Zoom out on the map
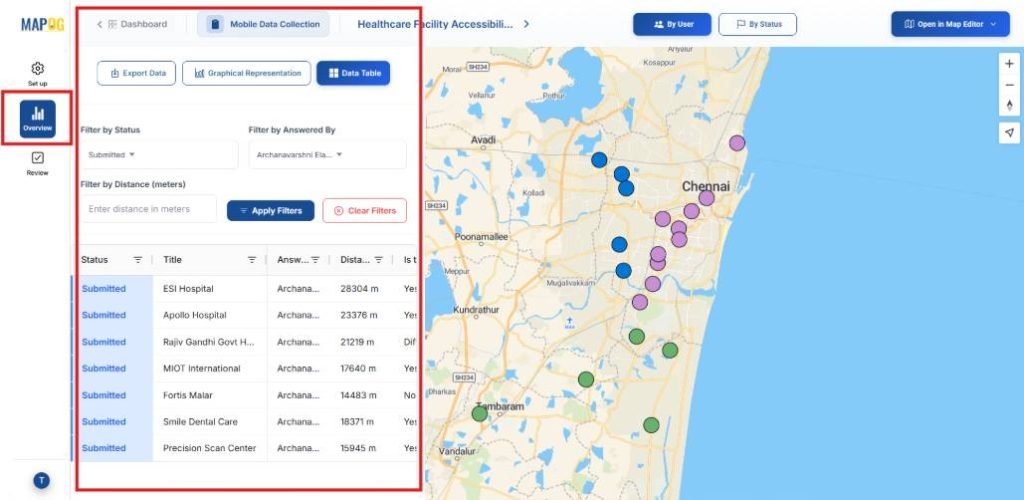Screen dimensions: 1024x500 pos(1009,85)
